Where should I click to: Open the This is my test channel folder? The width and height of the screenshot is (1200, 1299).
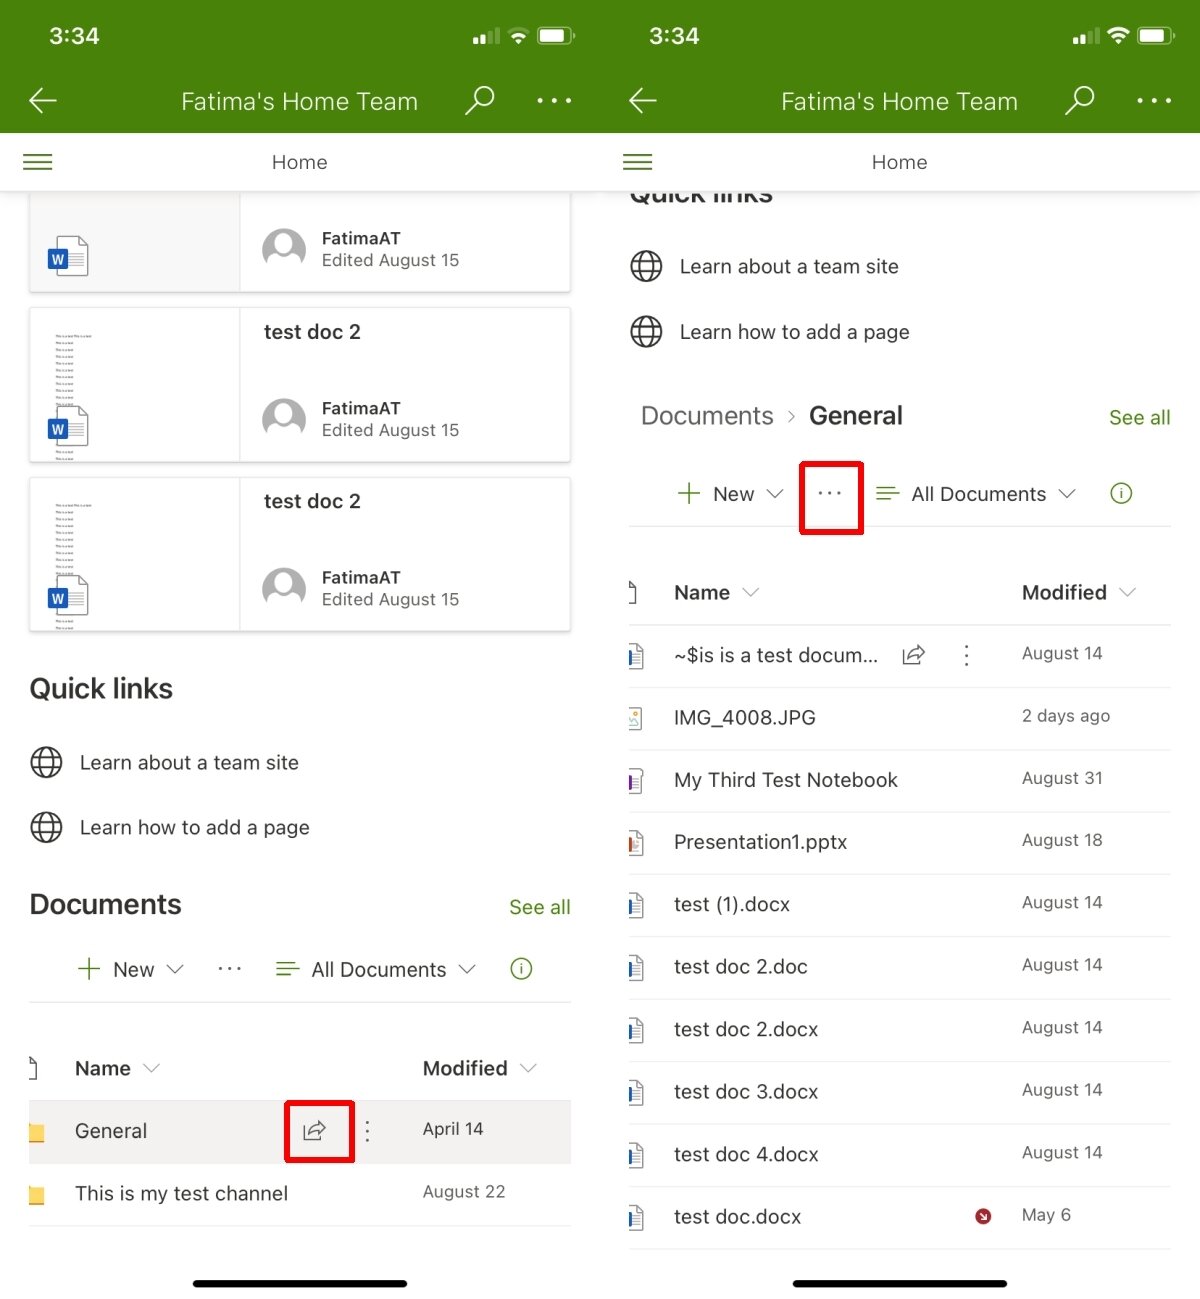[x=181, y=1194]
